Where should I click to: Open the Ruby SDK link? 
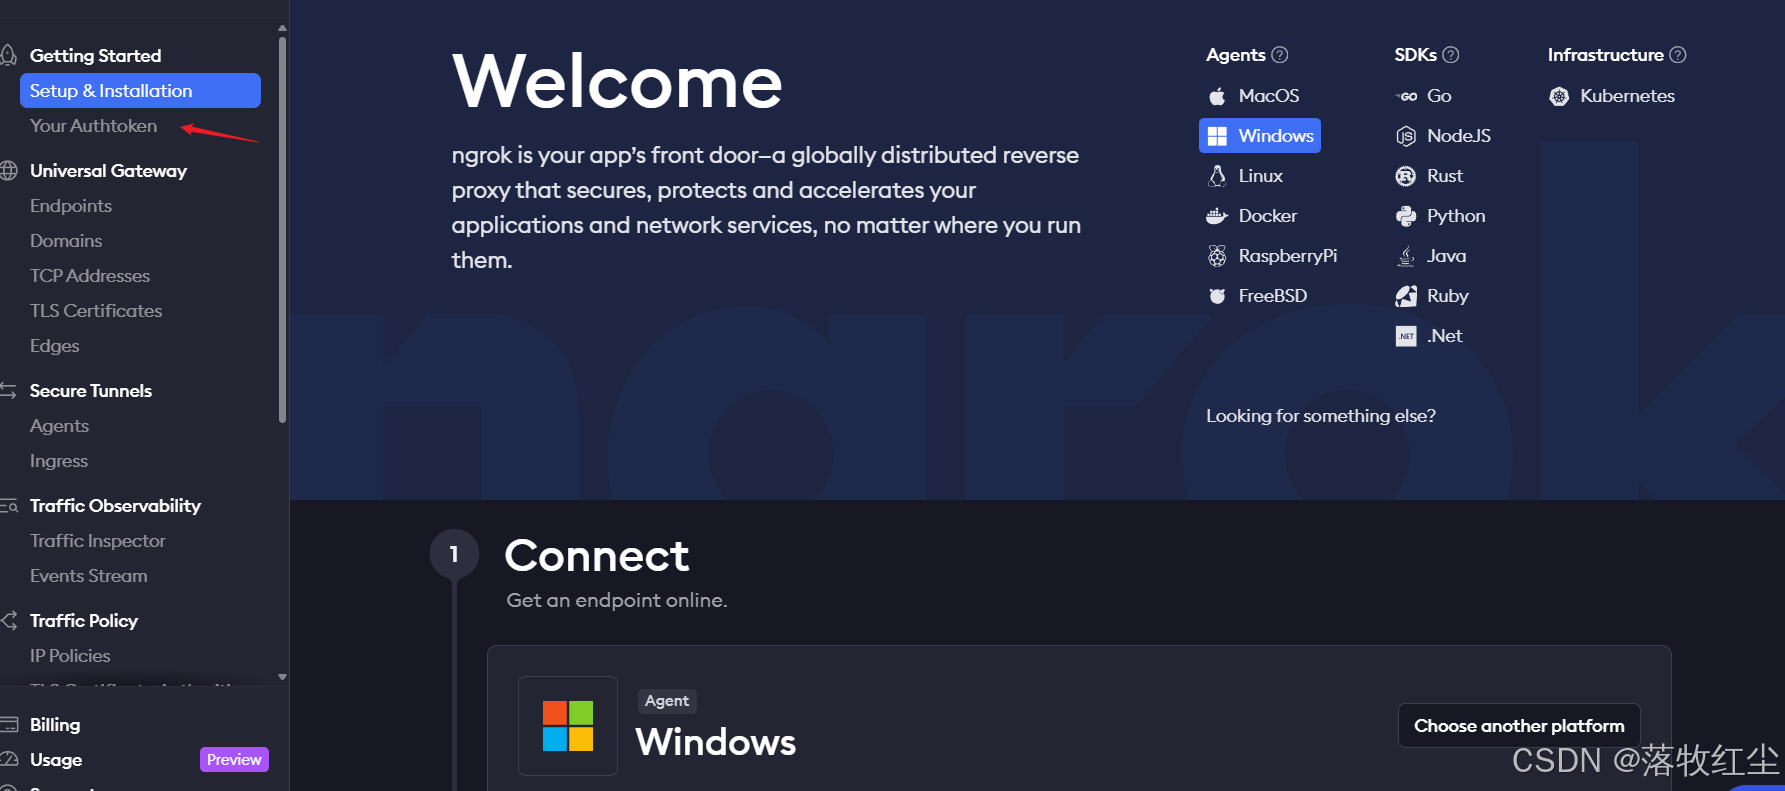click(x=1448, y=296)
